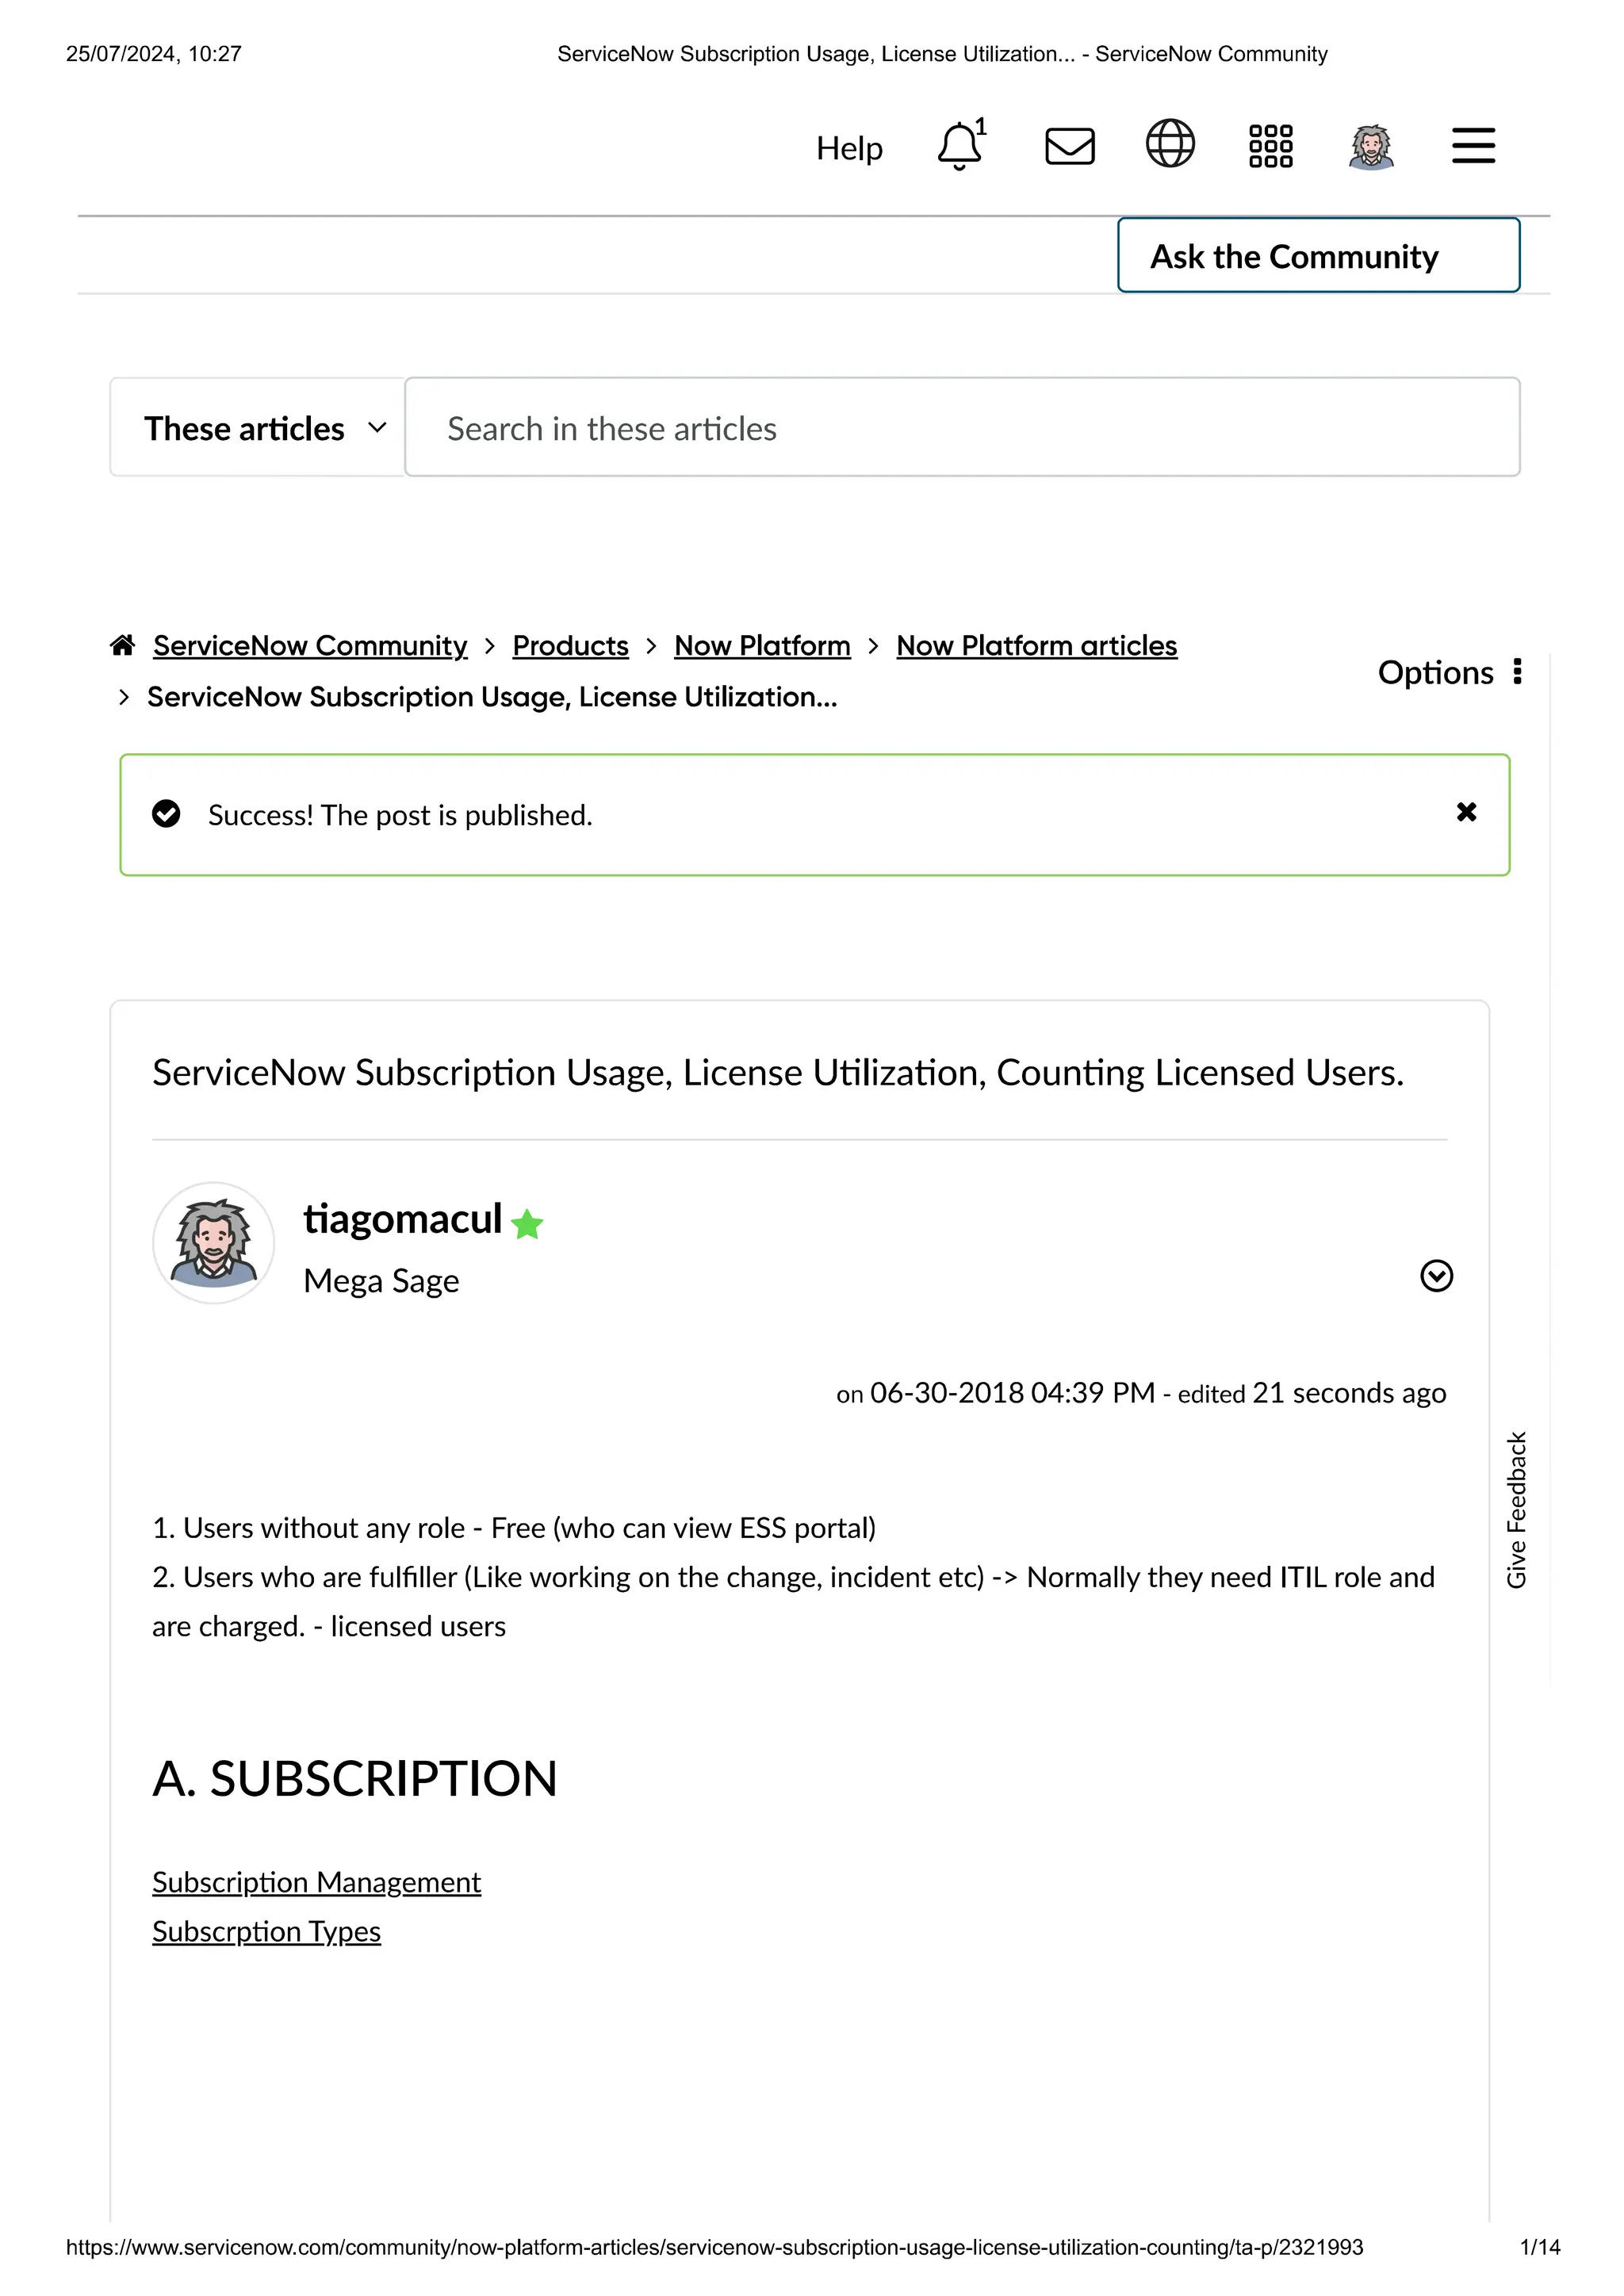Click the Ask the Community button
The width and height of the screenshot is (1624, 2296).
(1319, 255)
